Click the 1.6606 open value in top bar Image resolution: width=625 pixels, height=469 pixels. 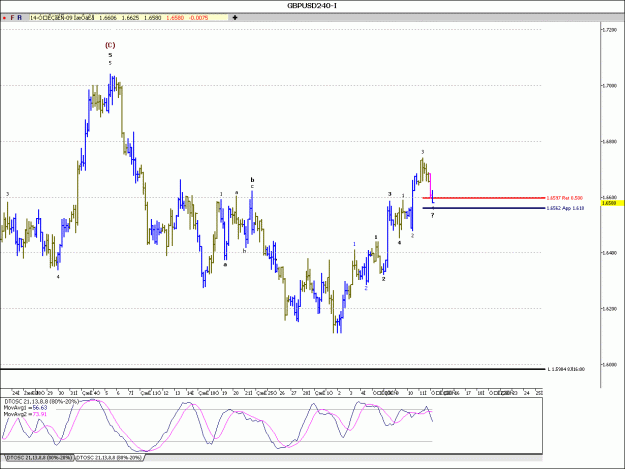pos(108,18)
